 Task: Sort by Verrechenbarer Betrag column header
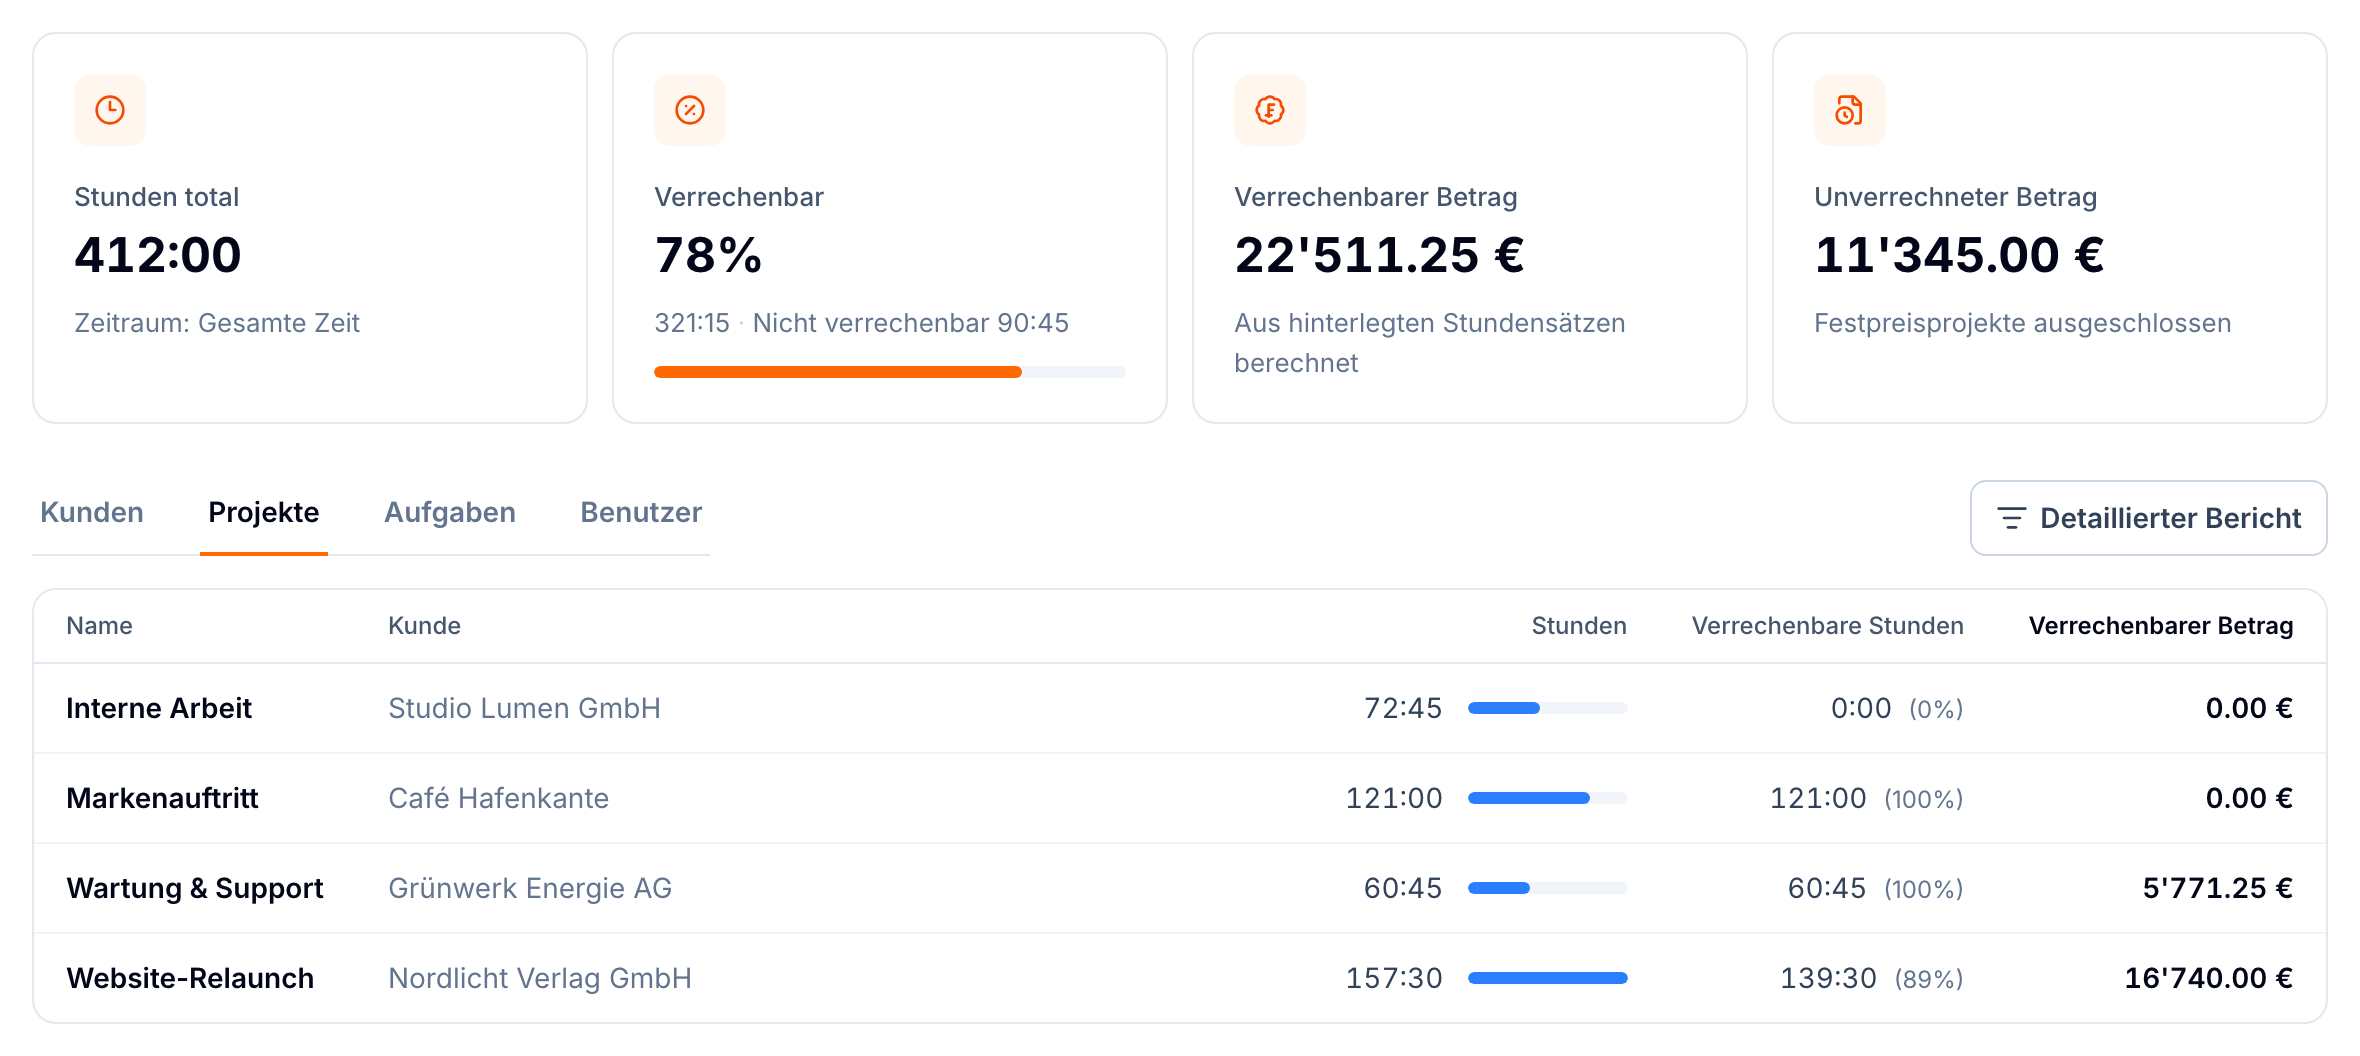(x=2161, y=626)
